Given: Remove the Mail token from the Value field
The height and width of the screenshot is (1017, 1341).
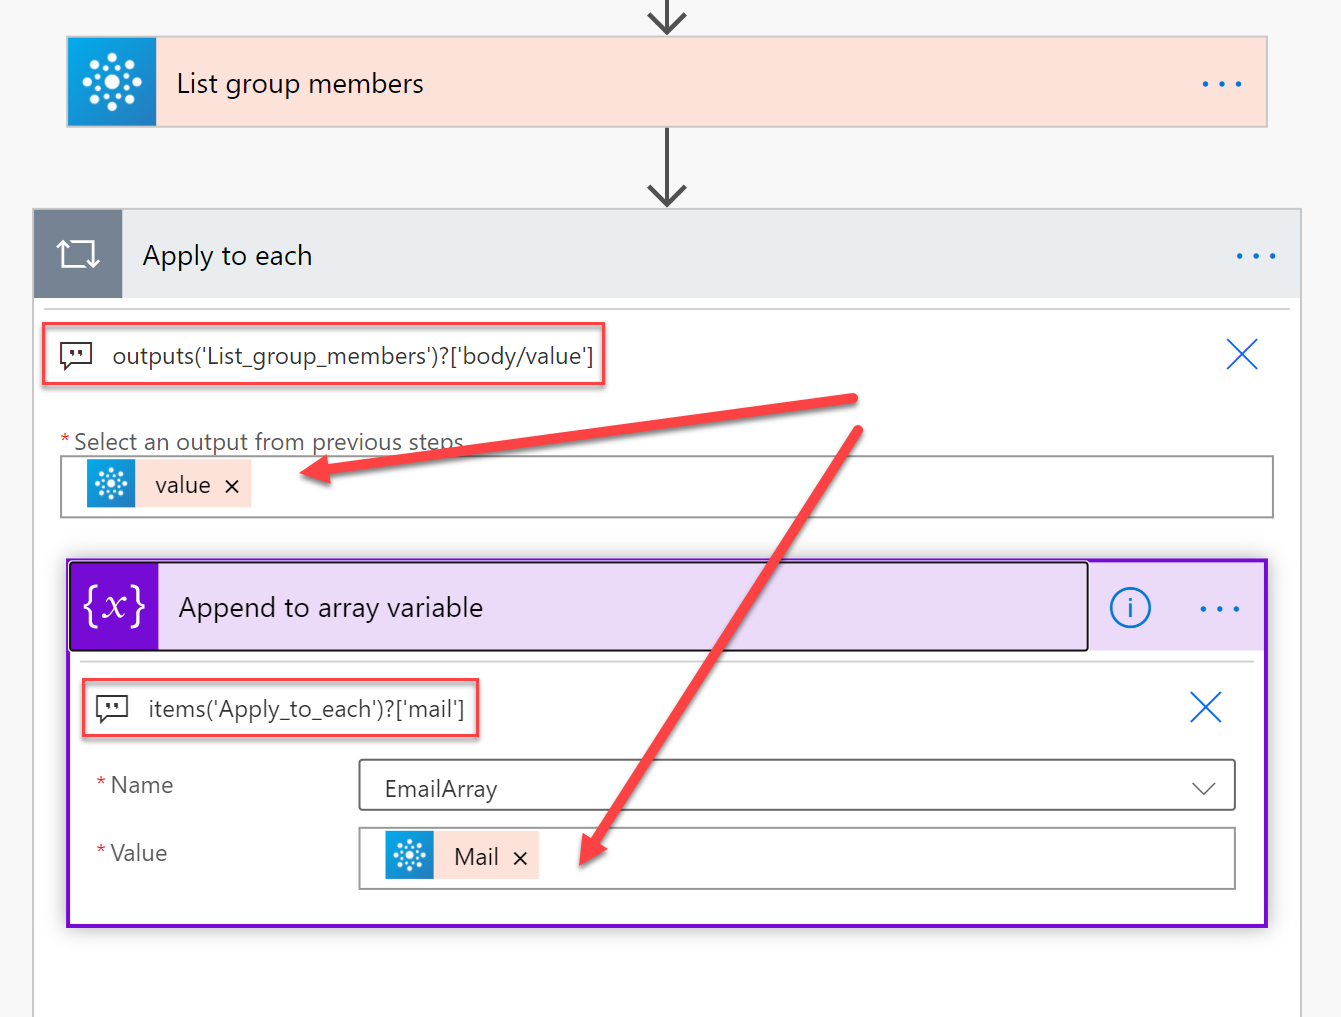Looking at the screenshot, I should pyautogui.click(x=520, y=858).
